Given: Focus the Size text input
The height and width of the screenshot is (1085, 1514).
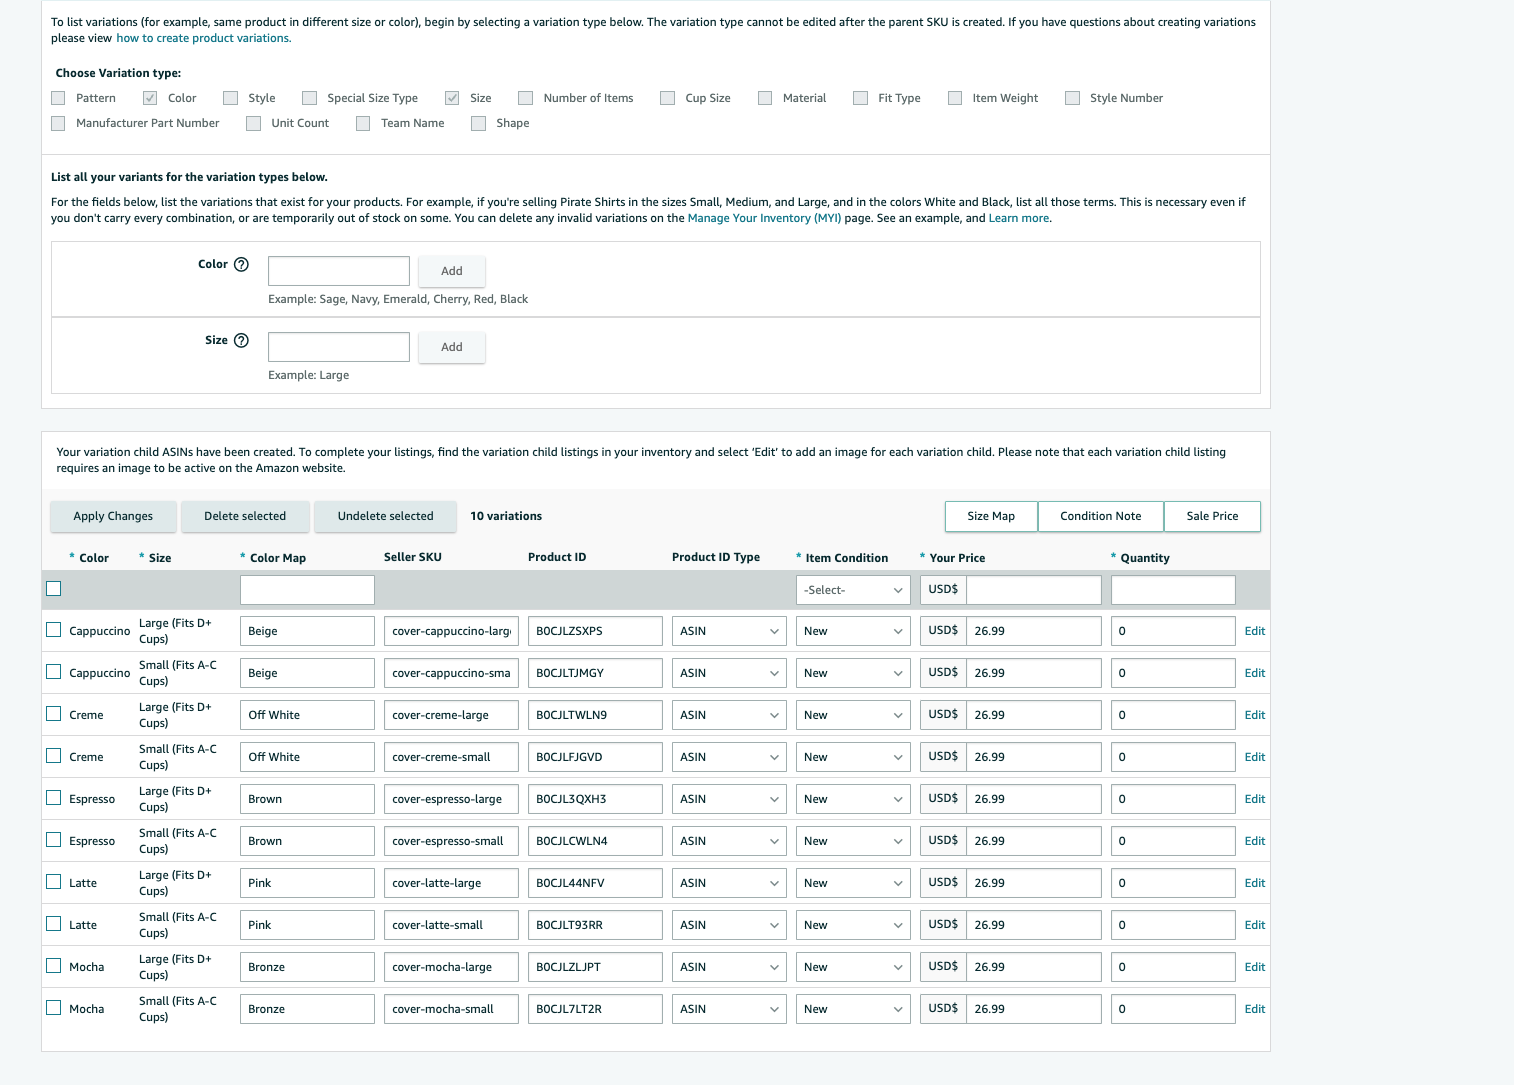Looking at the screenshot, I should coord(339,347).
